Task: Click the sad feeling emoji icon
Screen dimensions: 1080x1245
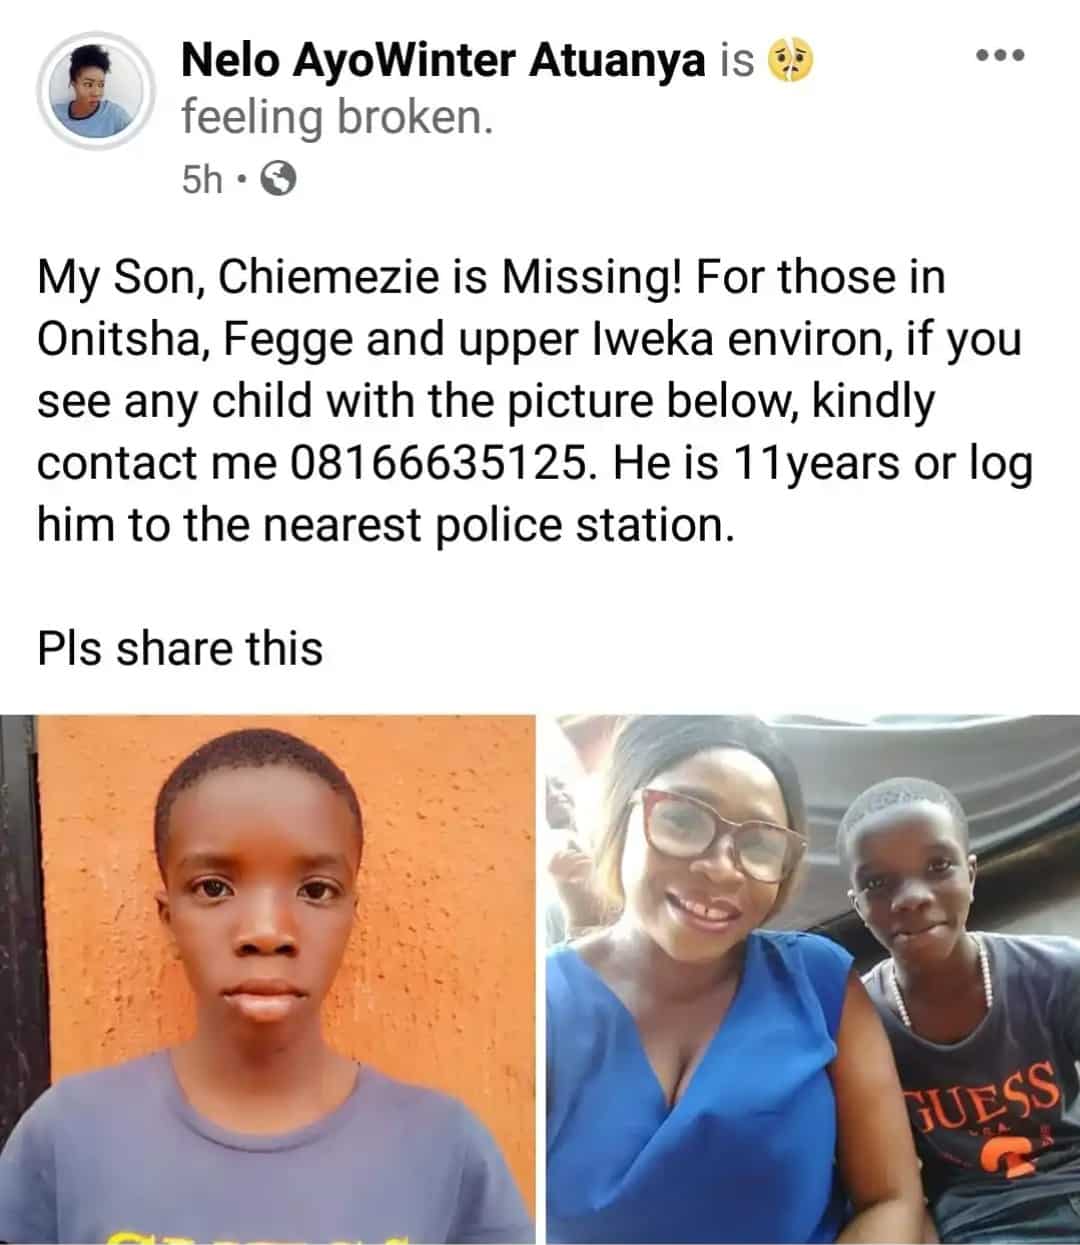Action: 789,62
